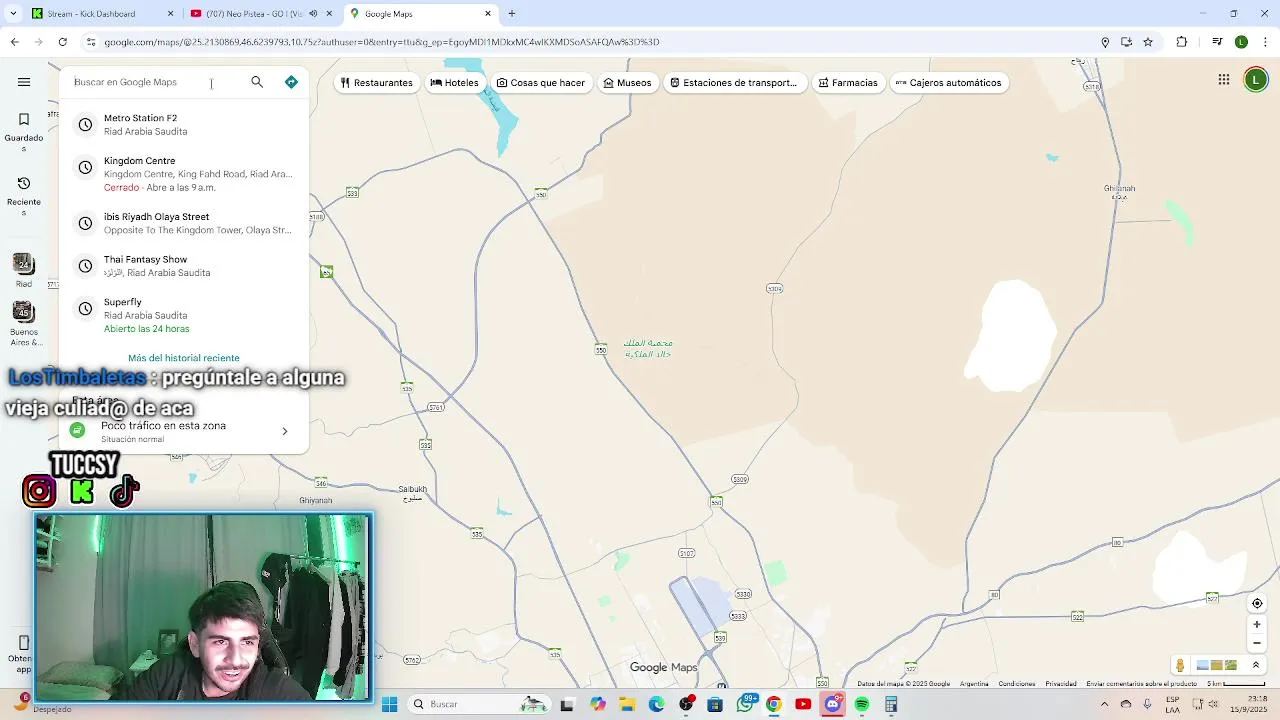Show Cosas que hacer nearby
1280x720 pixels.
[x=541, y=83]
